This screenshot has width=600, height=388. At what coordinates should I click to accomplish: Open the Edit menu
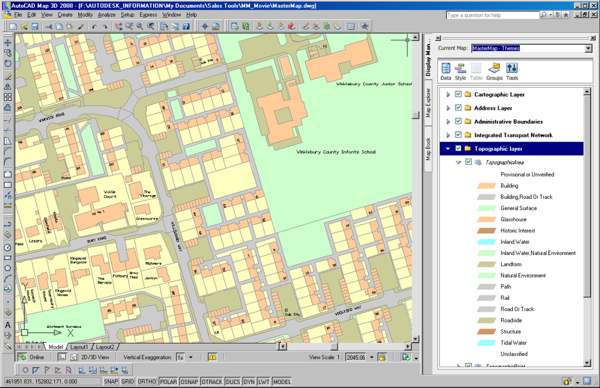[x=31, y=15]
